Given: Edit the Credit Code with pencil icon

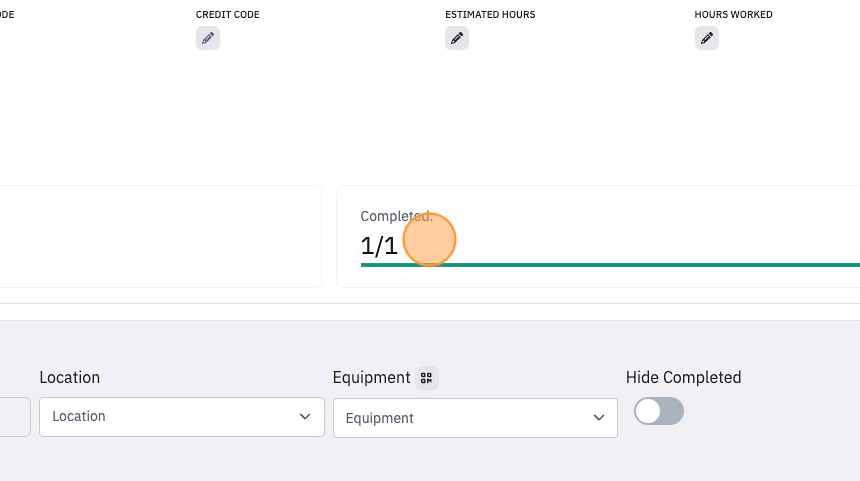Looking at the screenshot, I should tap(208, 38).
